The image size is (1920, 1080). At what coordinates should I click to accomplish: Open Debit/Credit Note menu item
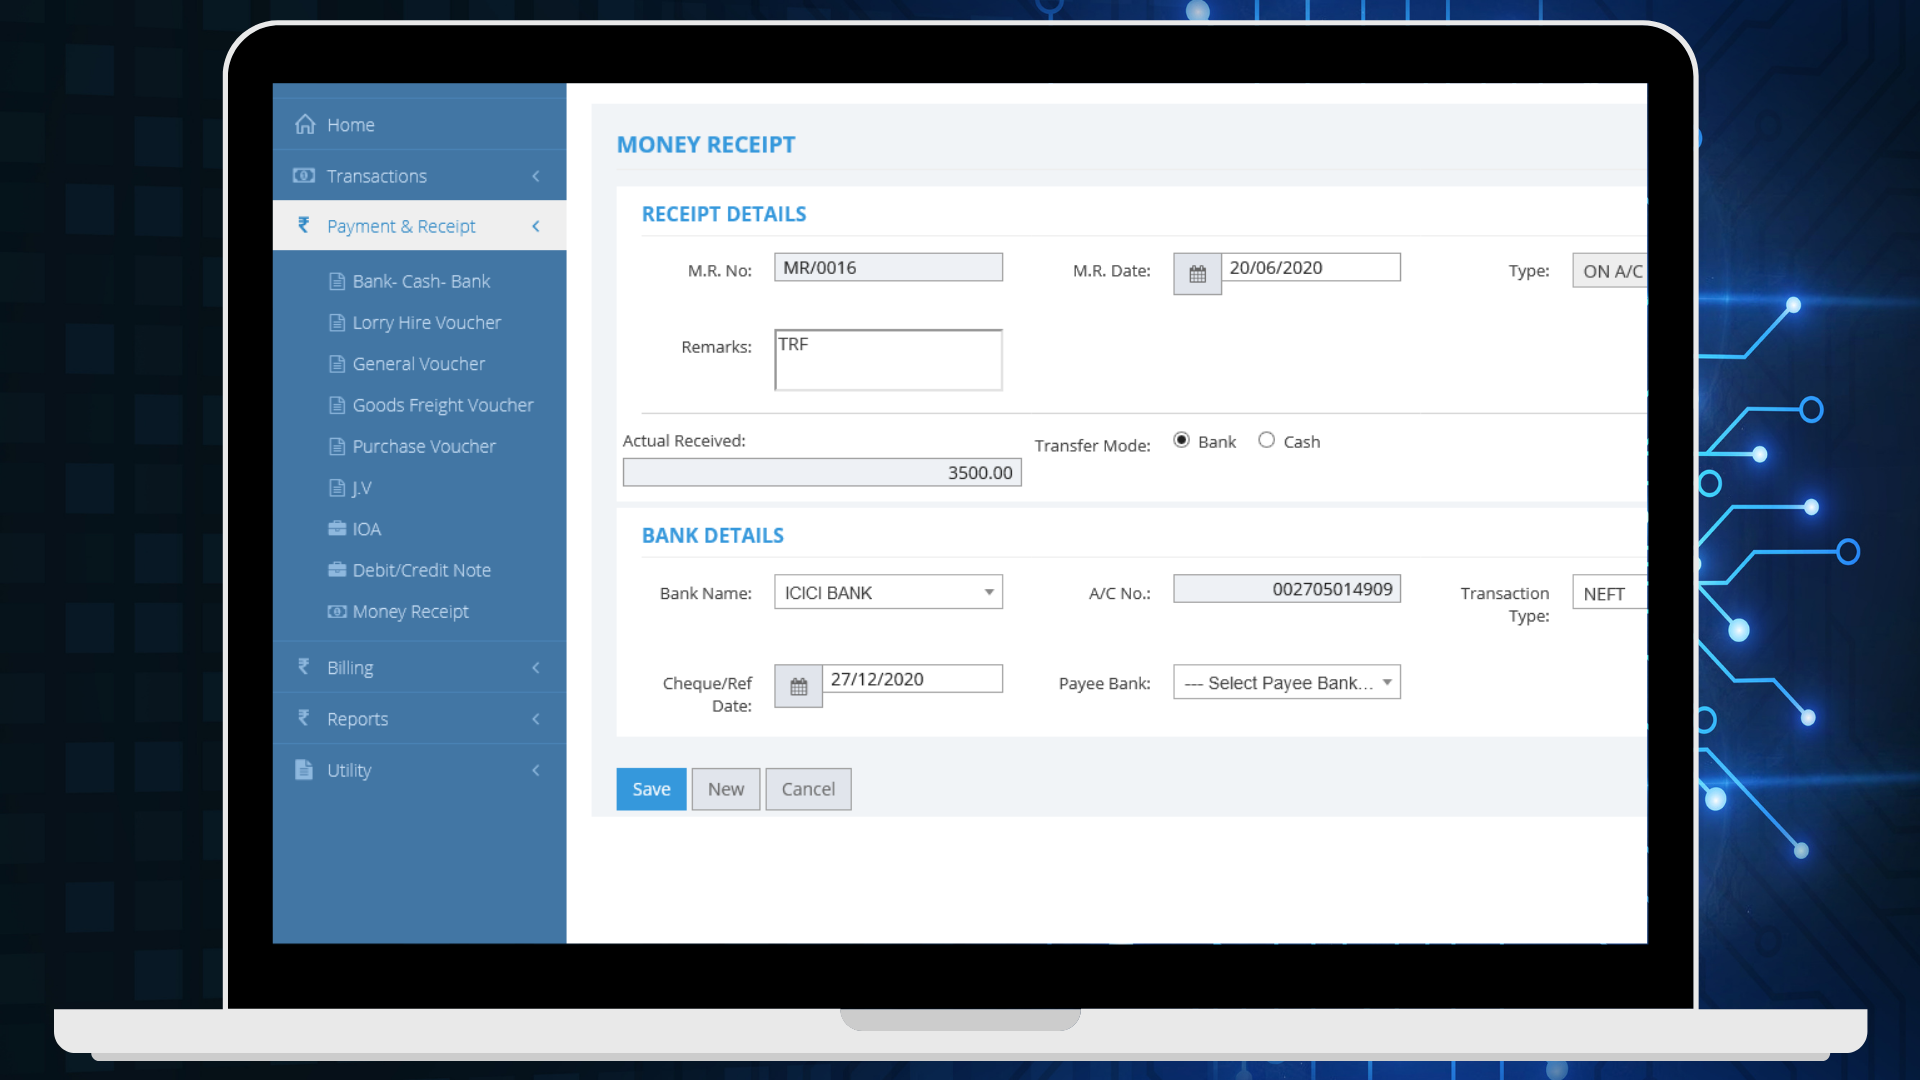coord(421,570)
